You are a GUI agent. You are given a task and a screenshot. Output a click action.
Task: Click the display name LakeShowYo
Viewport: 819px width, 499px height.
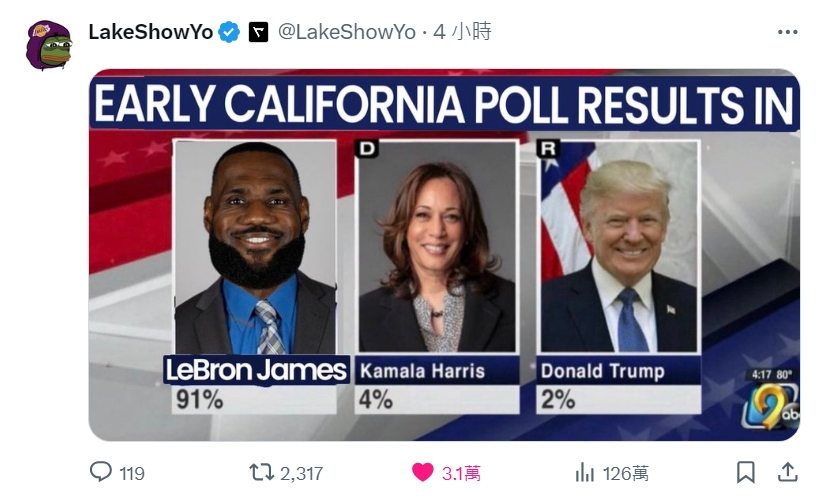tap(150, 32)
